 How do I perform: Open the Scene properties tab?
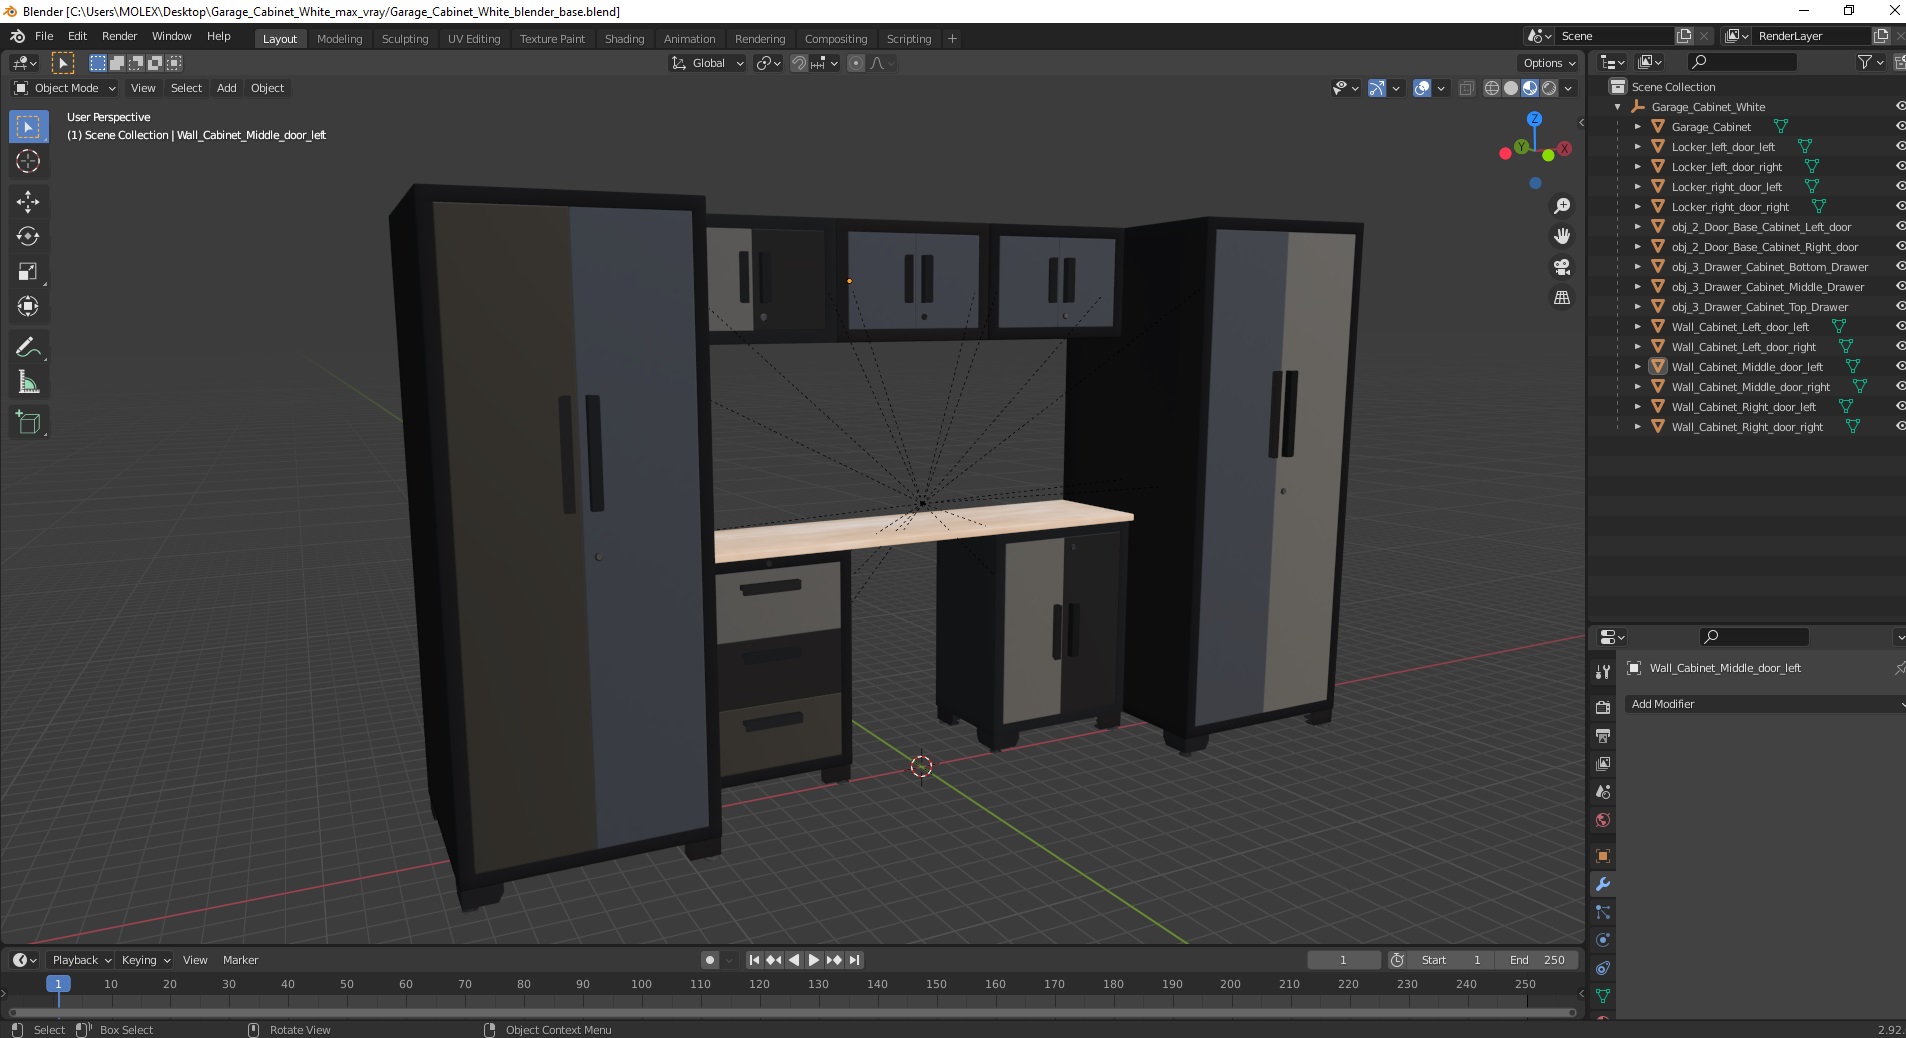(1603, 792)
